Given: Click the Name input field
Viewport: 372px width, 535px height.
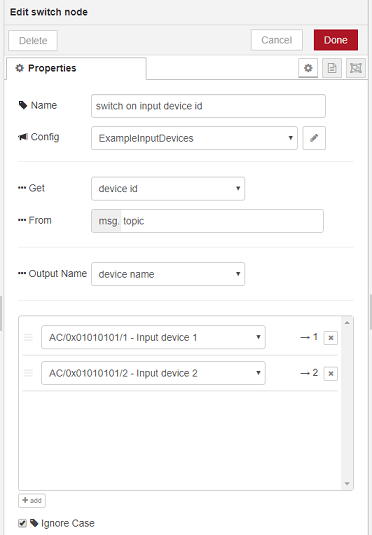Looking at the screenshot, I should click(208, 106).
